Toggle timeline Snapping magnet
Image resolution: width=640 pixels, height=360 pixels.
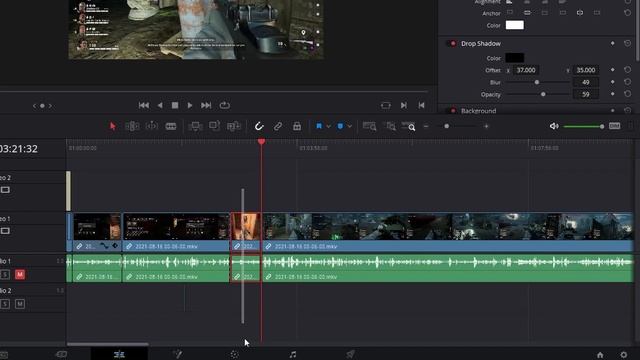259,126
